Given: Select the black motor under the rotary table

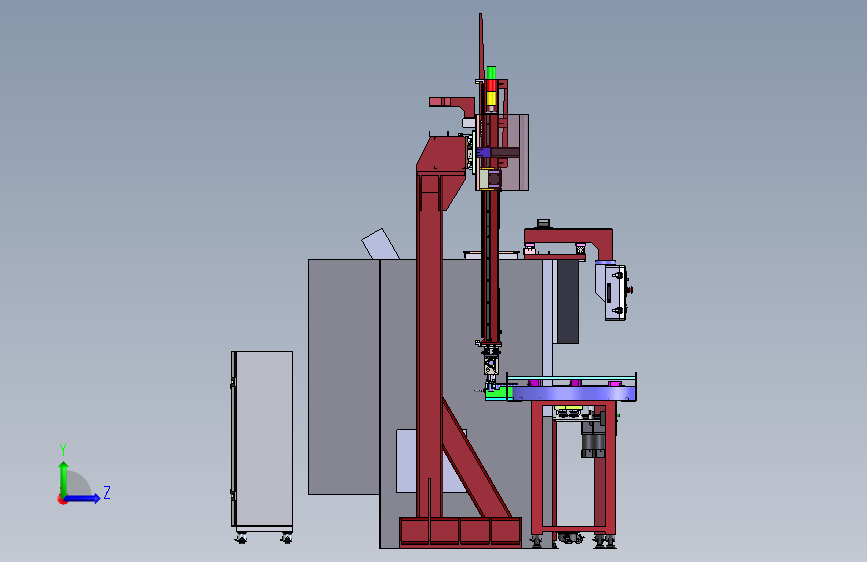Looking at the screenshot, I should click(x=593, y=440).
